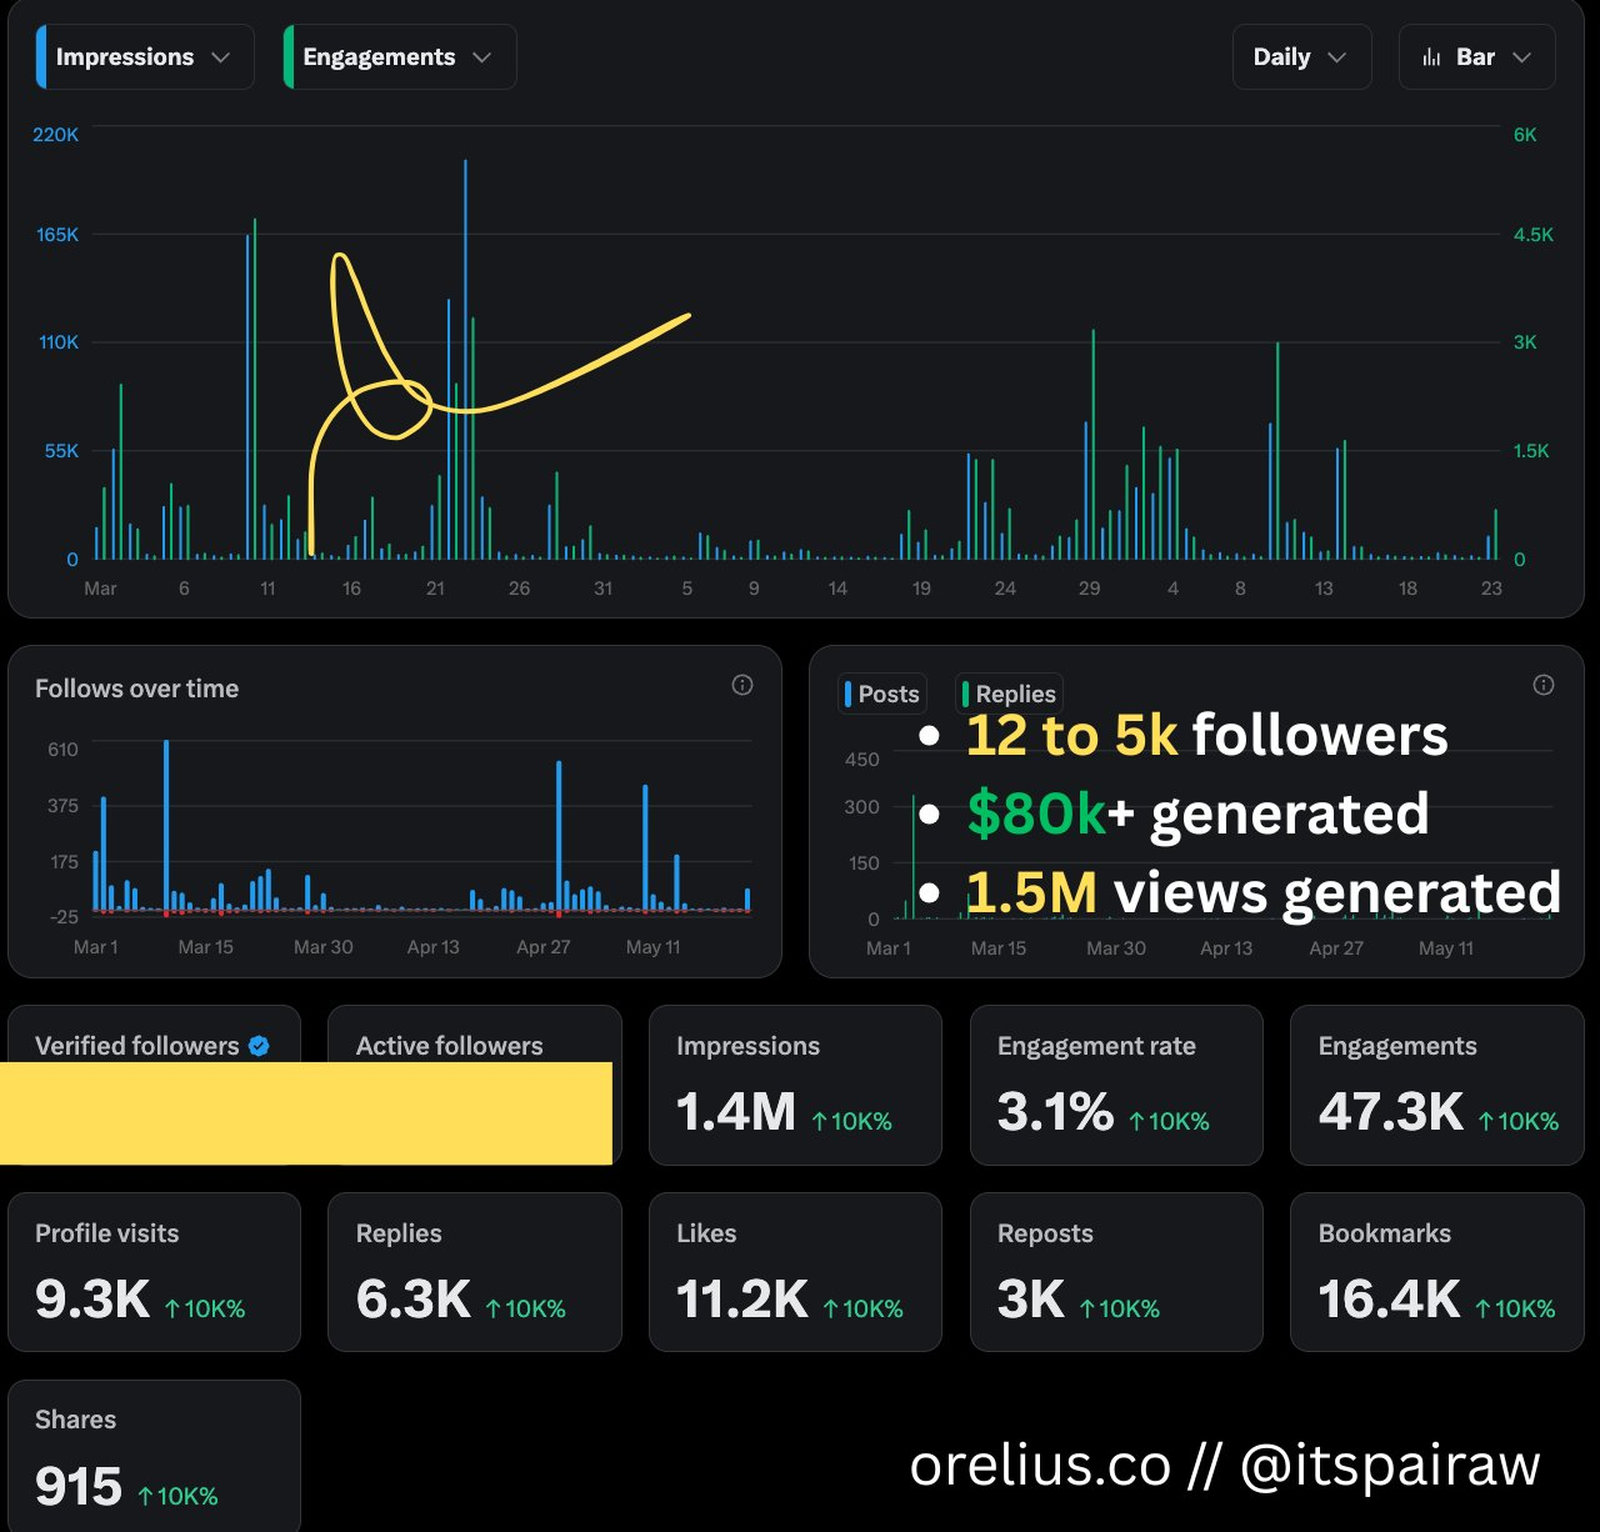This screenshot has height=1532, width=1600.
Task: Click the Engagements 47.3K stat card
Action: point(1437,1085)
